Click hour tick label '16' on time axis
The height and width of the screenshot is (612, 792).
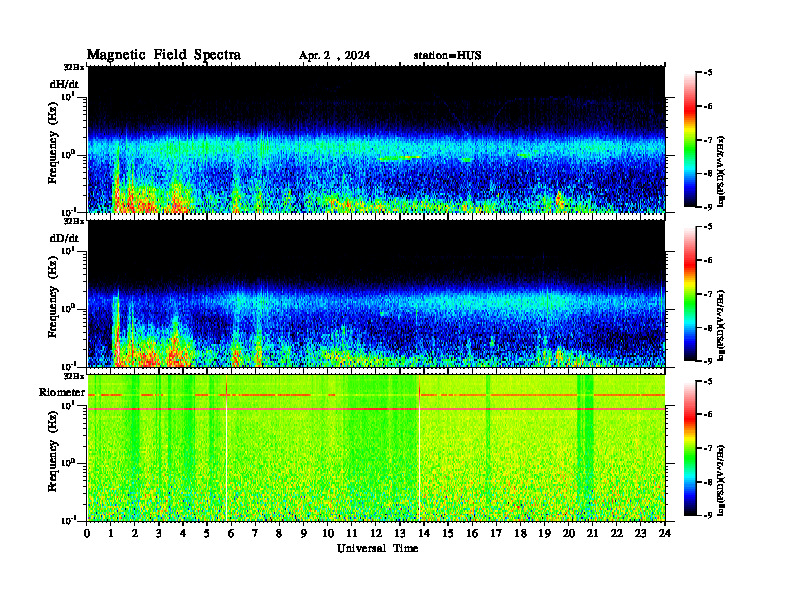pyautogui.click(x=472, y=533)
